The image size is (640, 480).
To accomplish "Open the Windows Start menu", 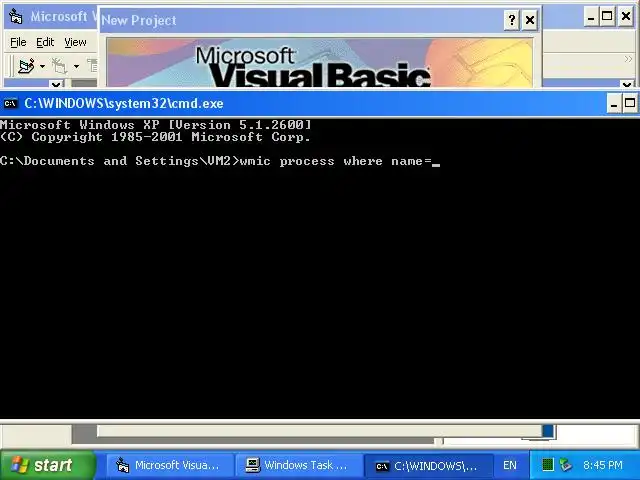I will (48, 465).
